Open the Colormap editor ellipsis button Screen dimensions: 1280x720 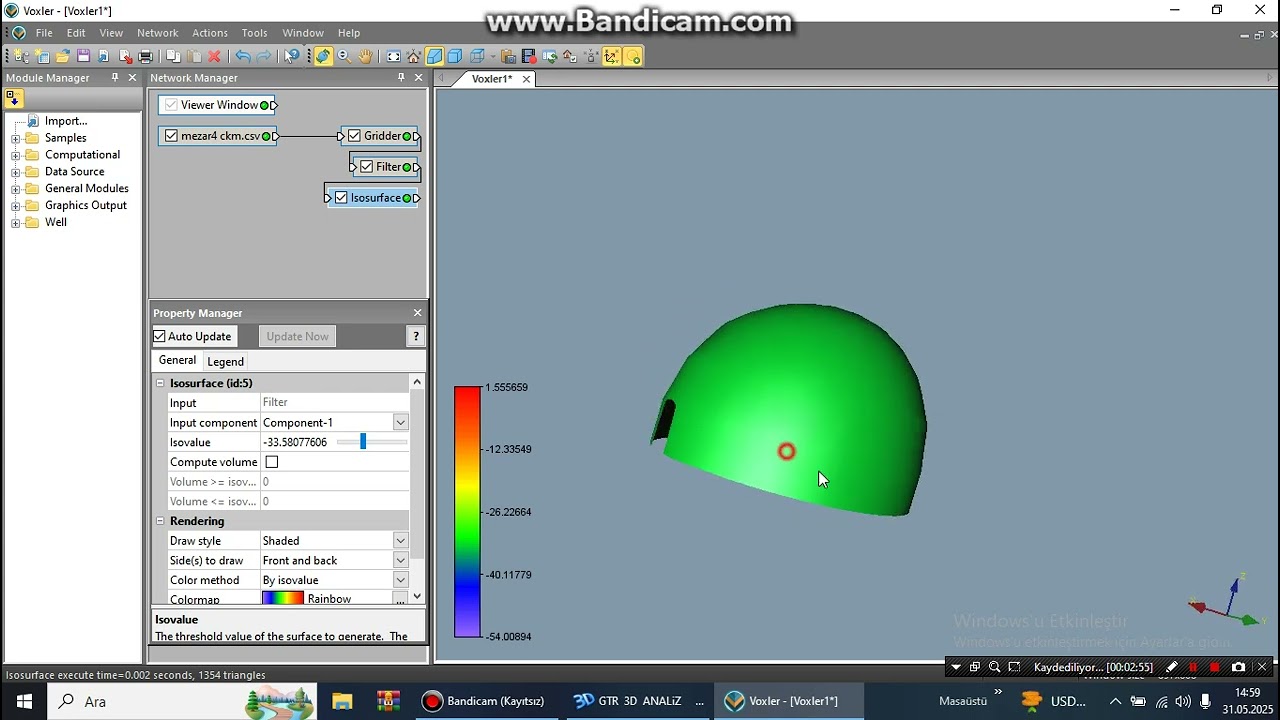tap(400, 599)
